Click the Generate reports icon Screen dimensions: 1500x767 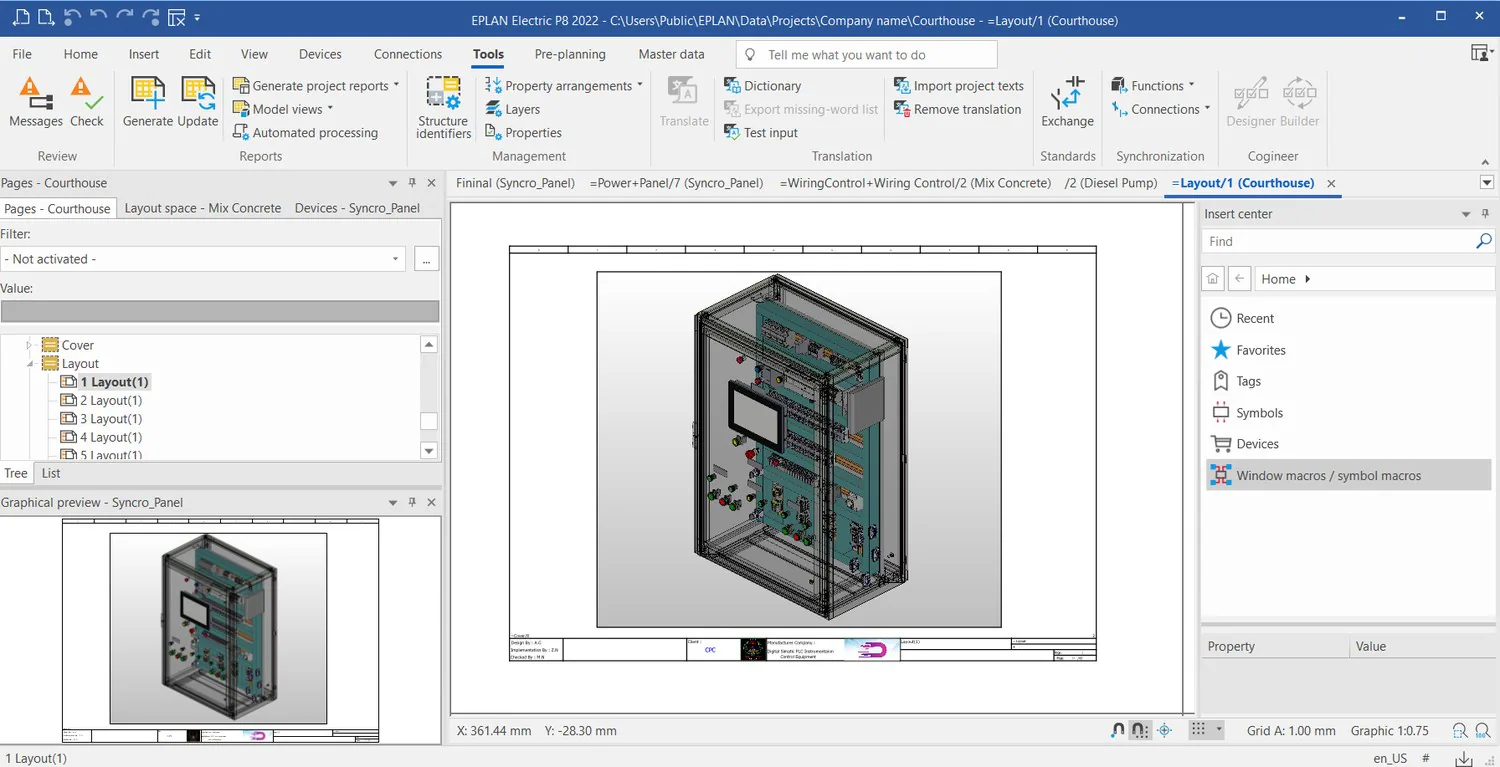148,102
